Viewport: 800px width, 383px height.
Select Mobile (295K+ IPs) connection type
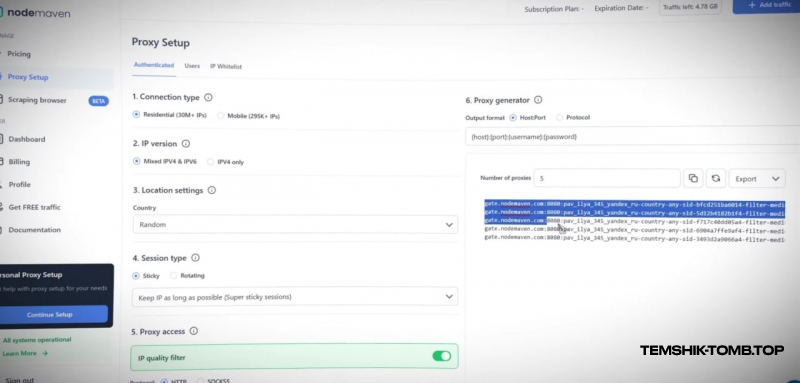point(248,116)
